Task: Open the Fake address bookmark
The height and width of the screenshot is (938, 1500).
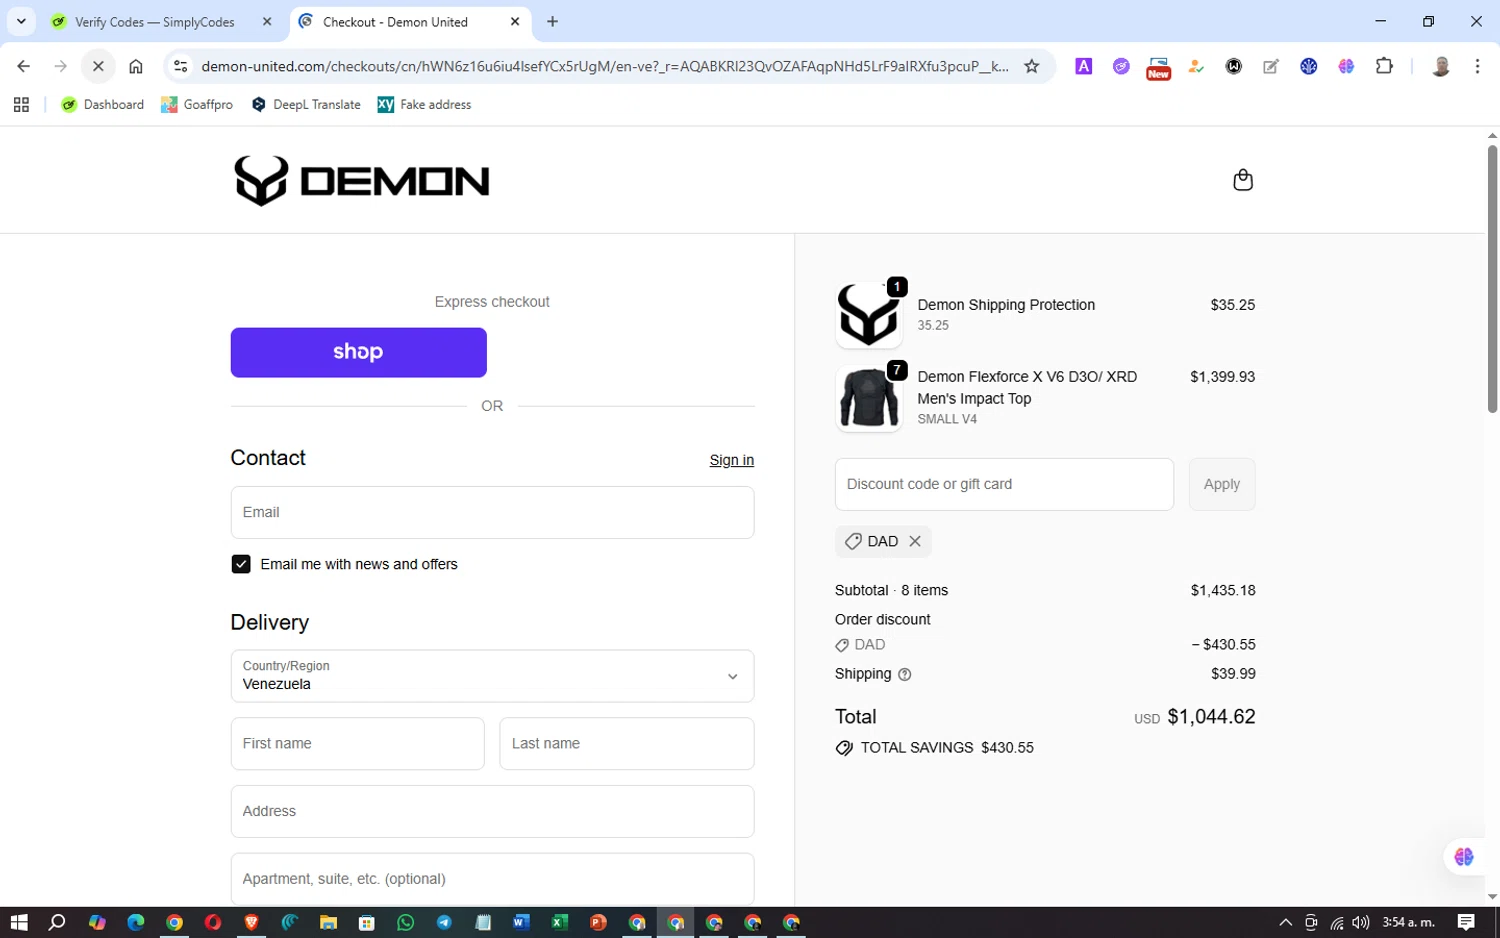Action: pos(424,104)
